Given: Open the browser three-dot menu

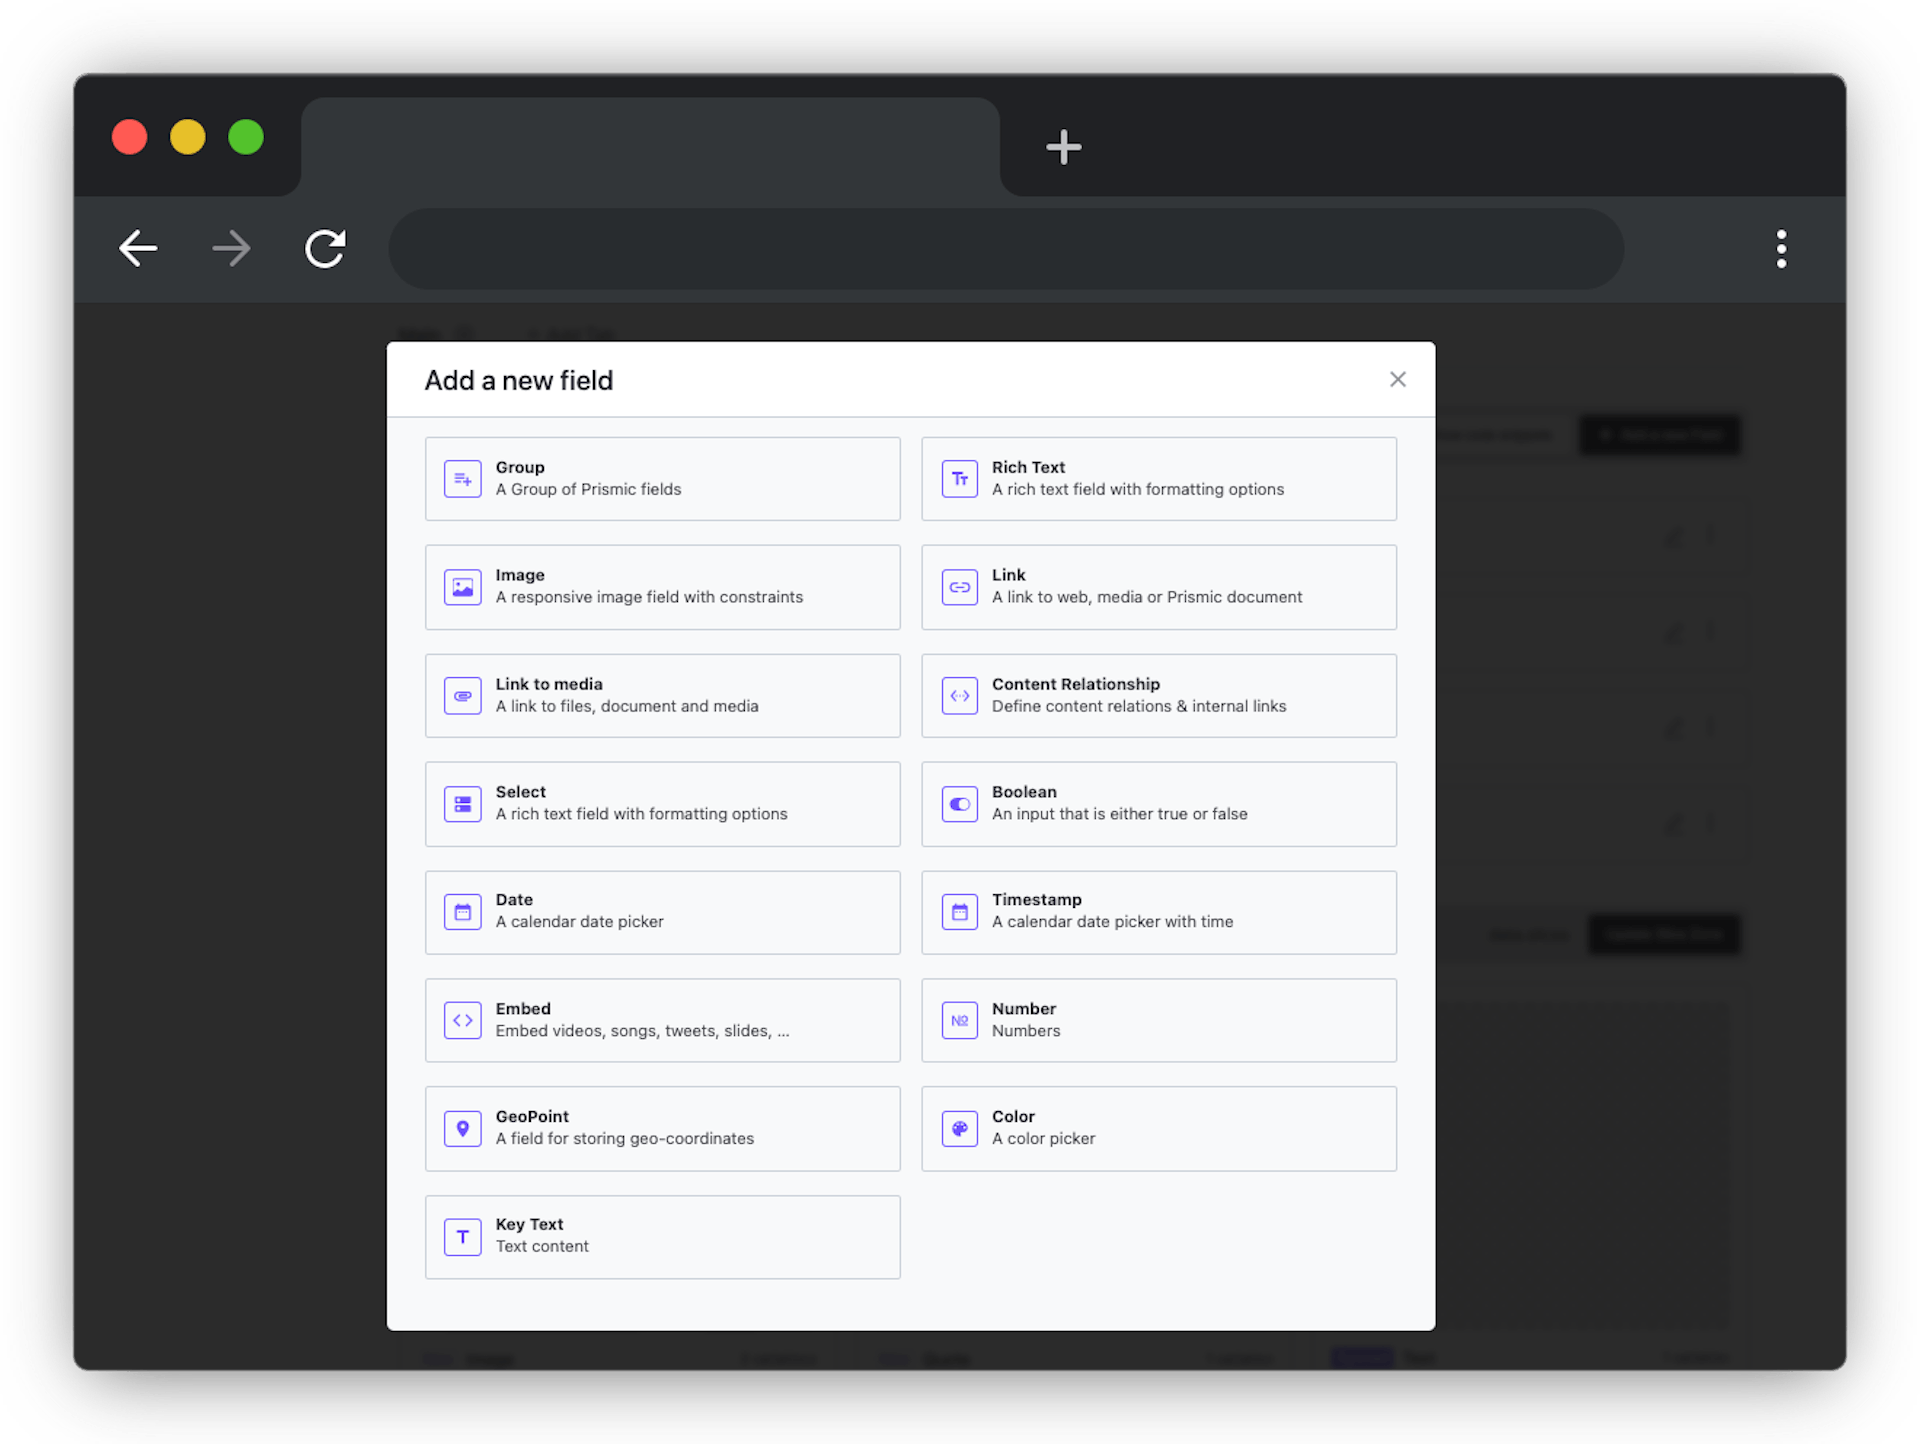Looking at the screenshot, I should click(1781, 249).
